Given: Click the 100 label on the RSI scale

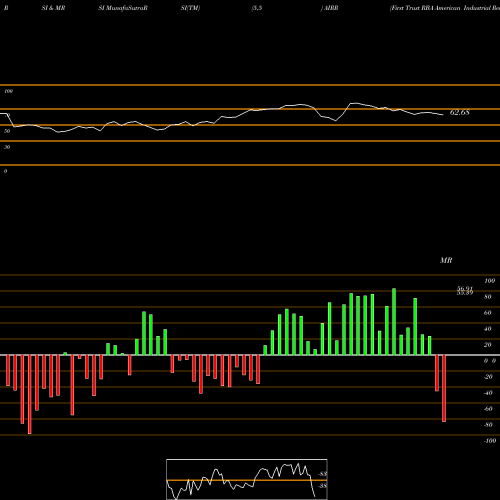Looking at the screenshot, I should point(9,91).
